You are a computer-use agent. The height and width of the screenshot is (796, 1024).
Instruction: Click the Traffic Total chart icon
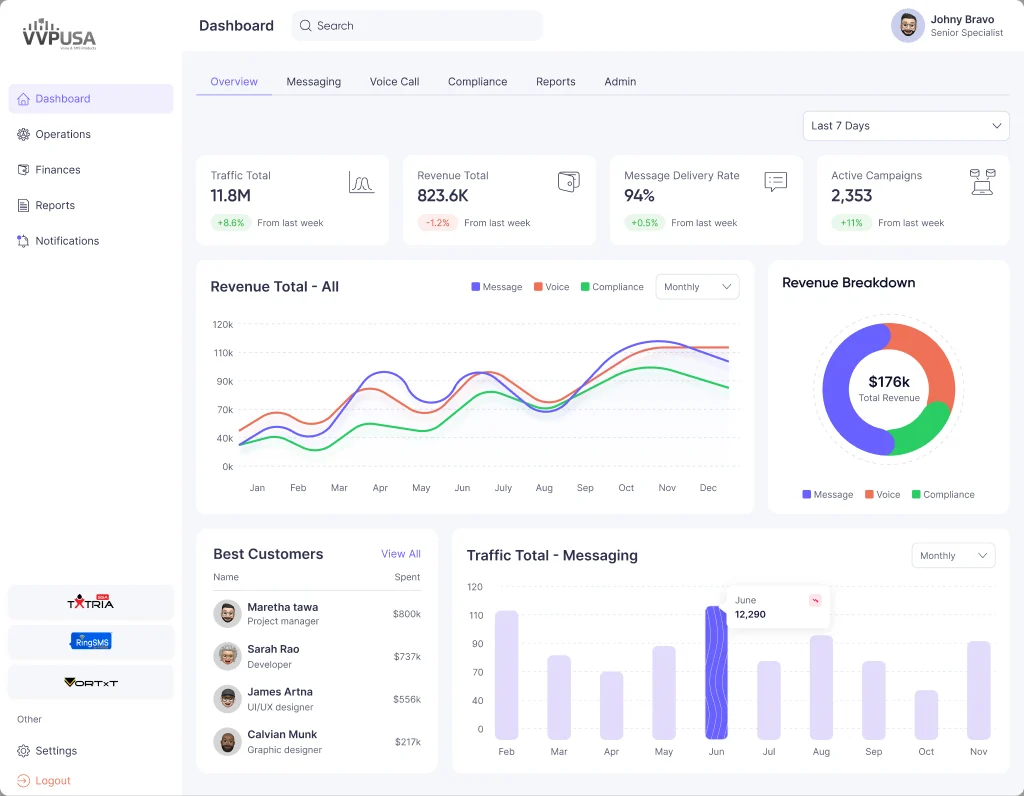tap(361, 182)
